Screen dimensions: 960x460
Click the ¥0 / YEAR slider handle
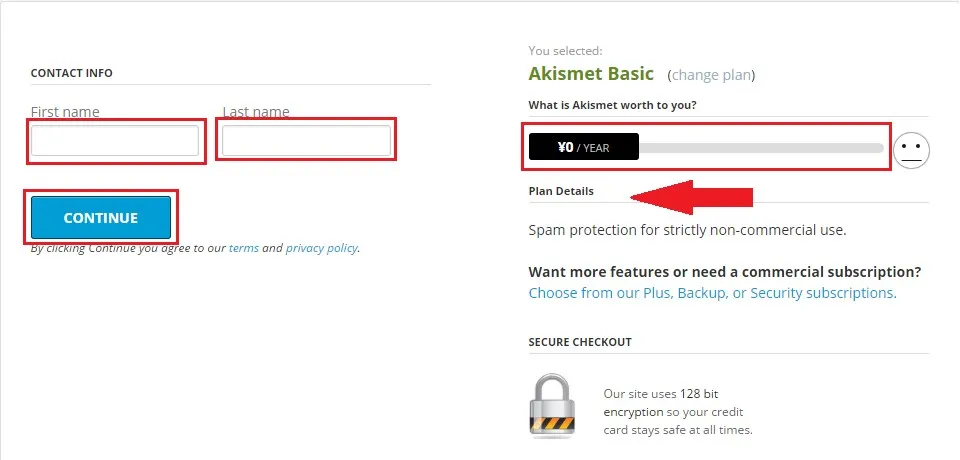click(583, 148)
